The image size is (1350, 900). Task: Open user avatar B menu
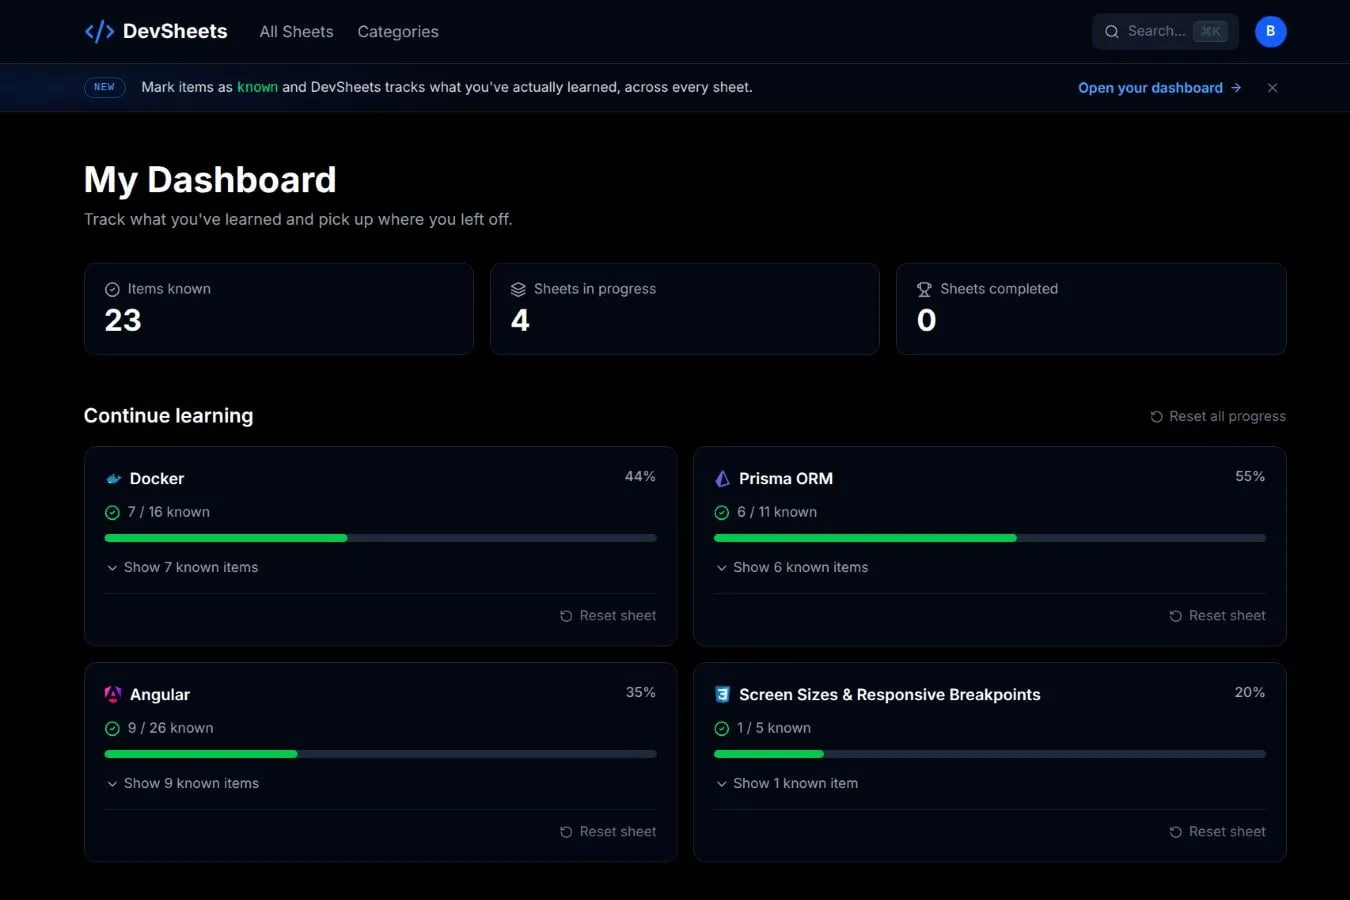point(1270,32)
